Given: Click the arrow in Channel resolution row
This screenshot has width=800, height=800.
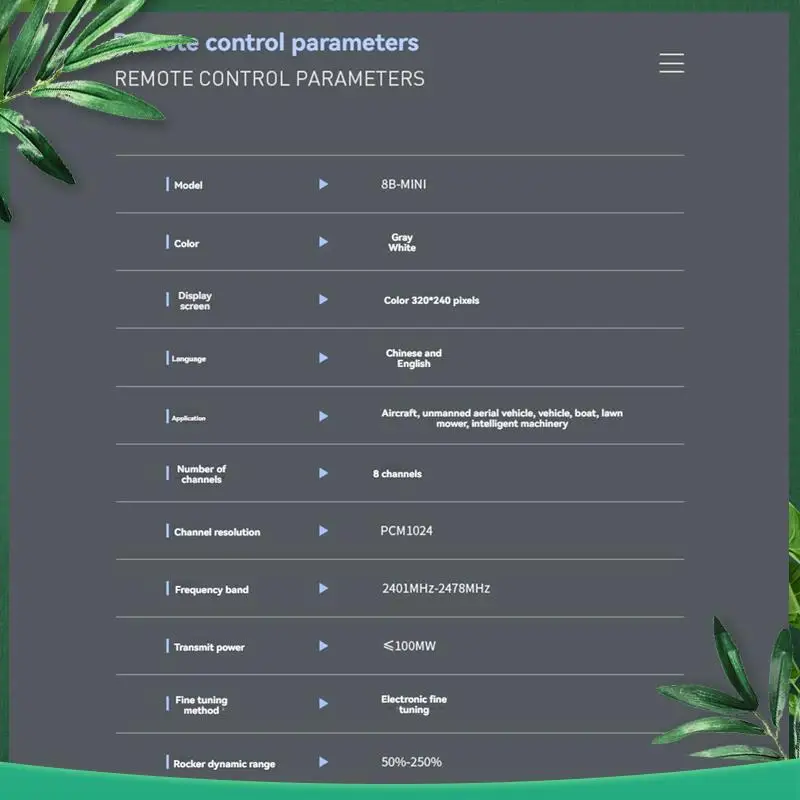Looking at the screenshot, I should [323, 531].
